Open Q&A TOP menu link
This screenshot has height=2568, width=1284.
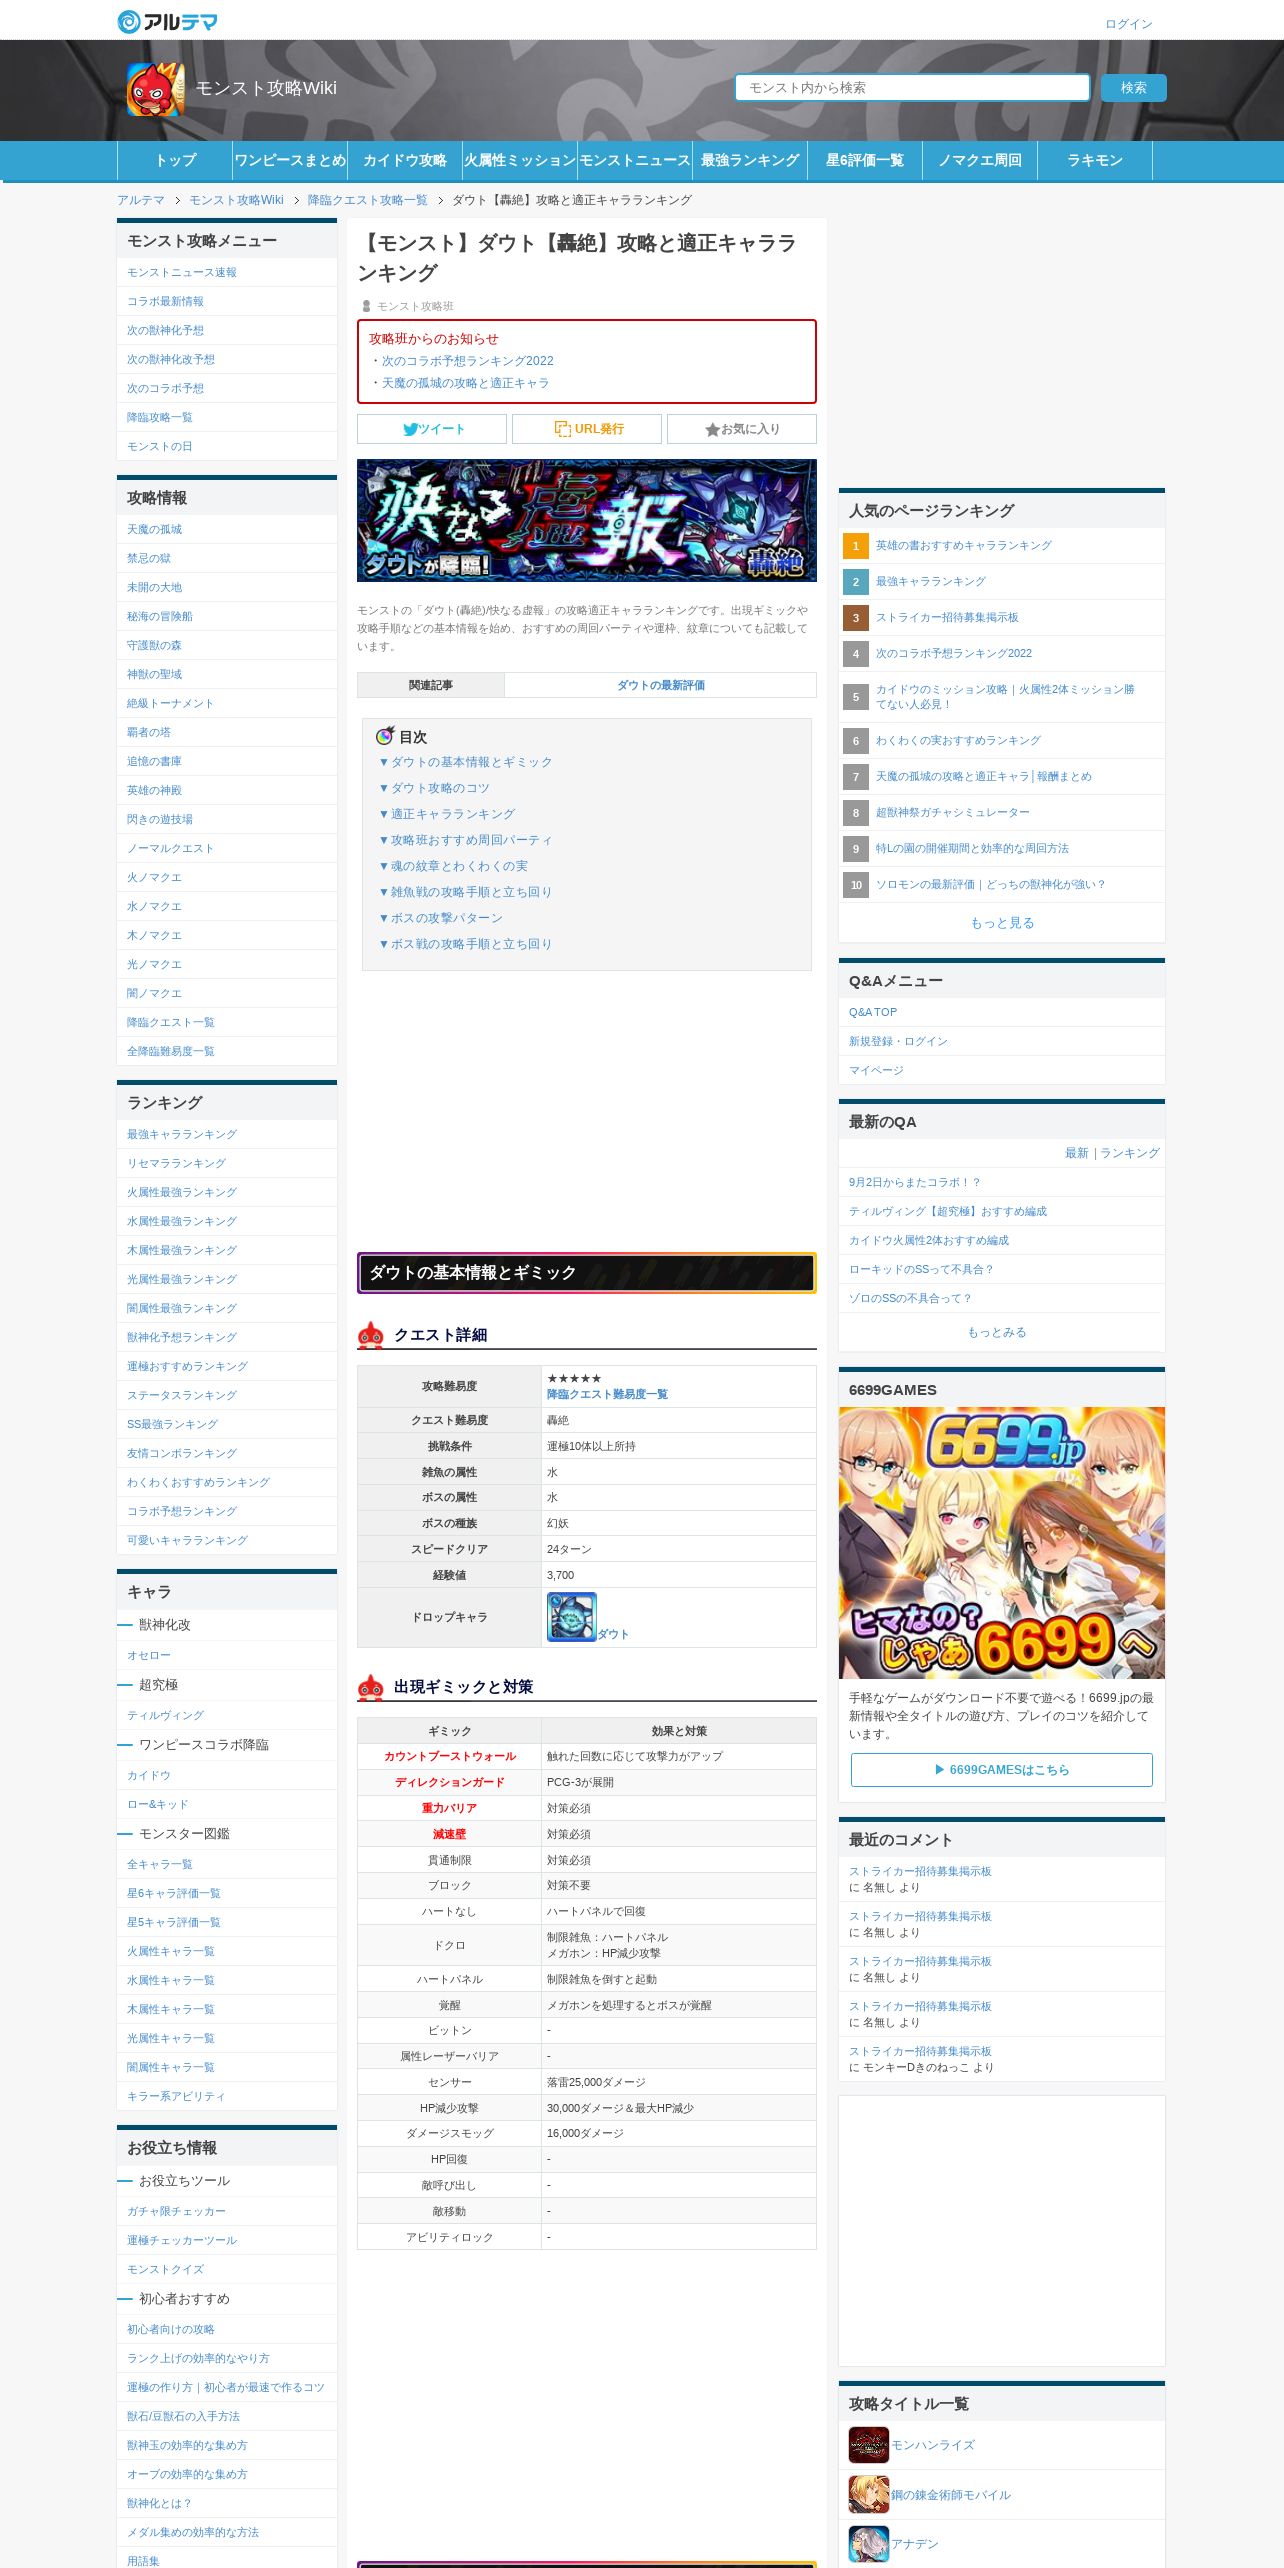(x=873, y=1012)
